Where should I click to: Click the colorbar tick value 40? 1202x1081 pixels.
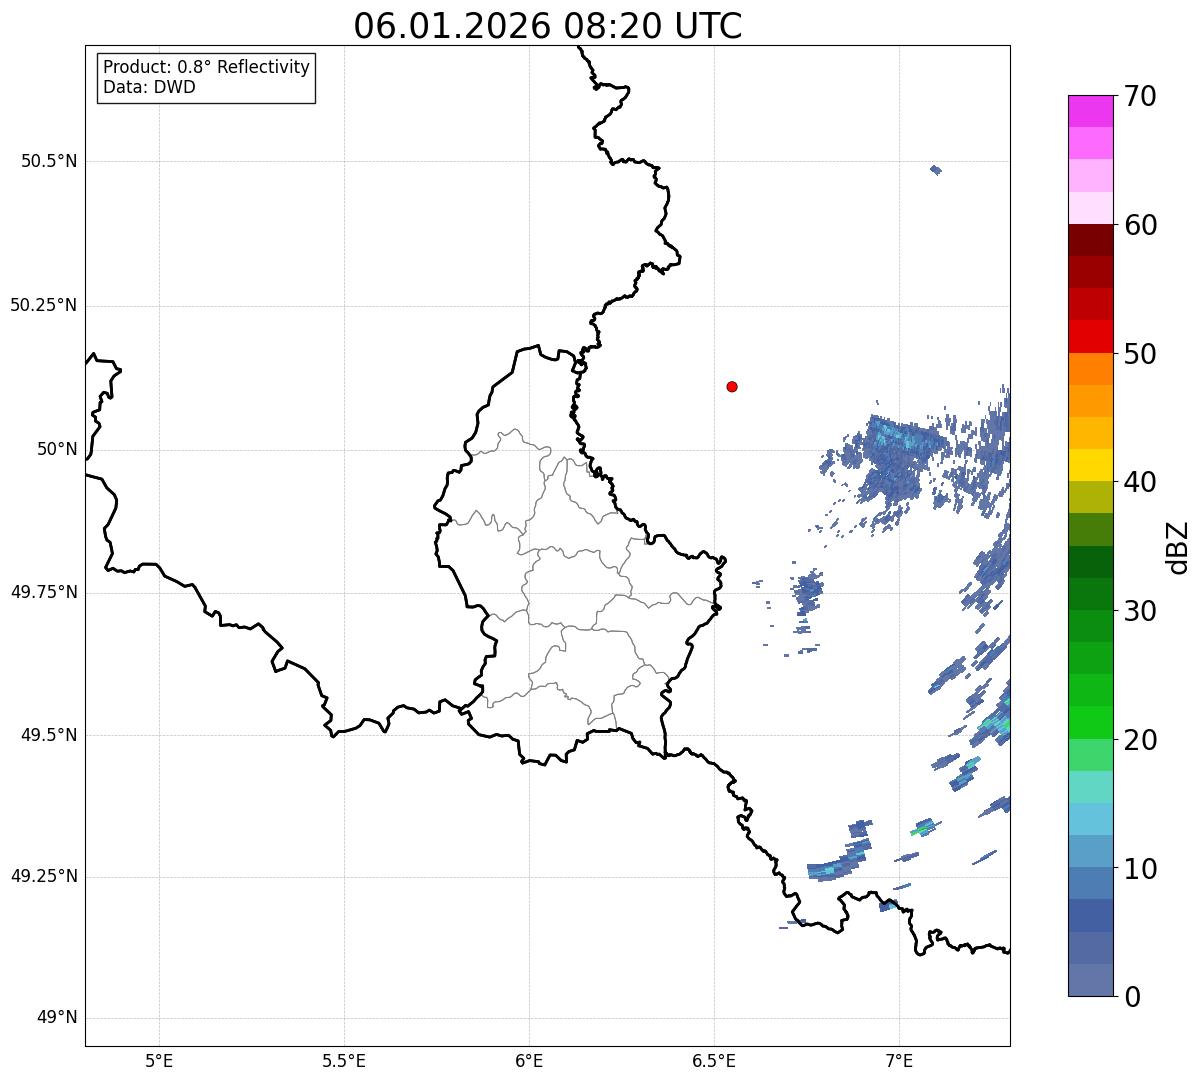(1140, 482)
